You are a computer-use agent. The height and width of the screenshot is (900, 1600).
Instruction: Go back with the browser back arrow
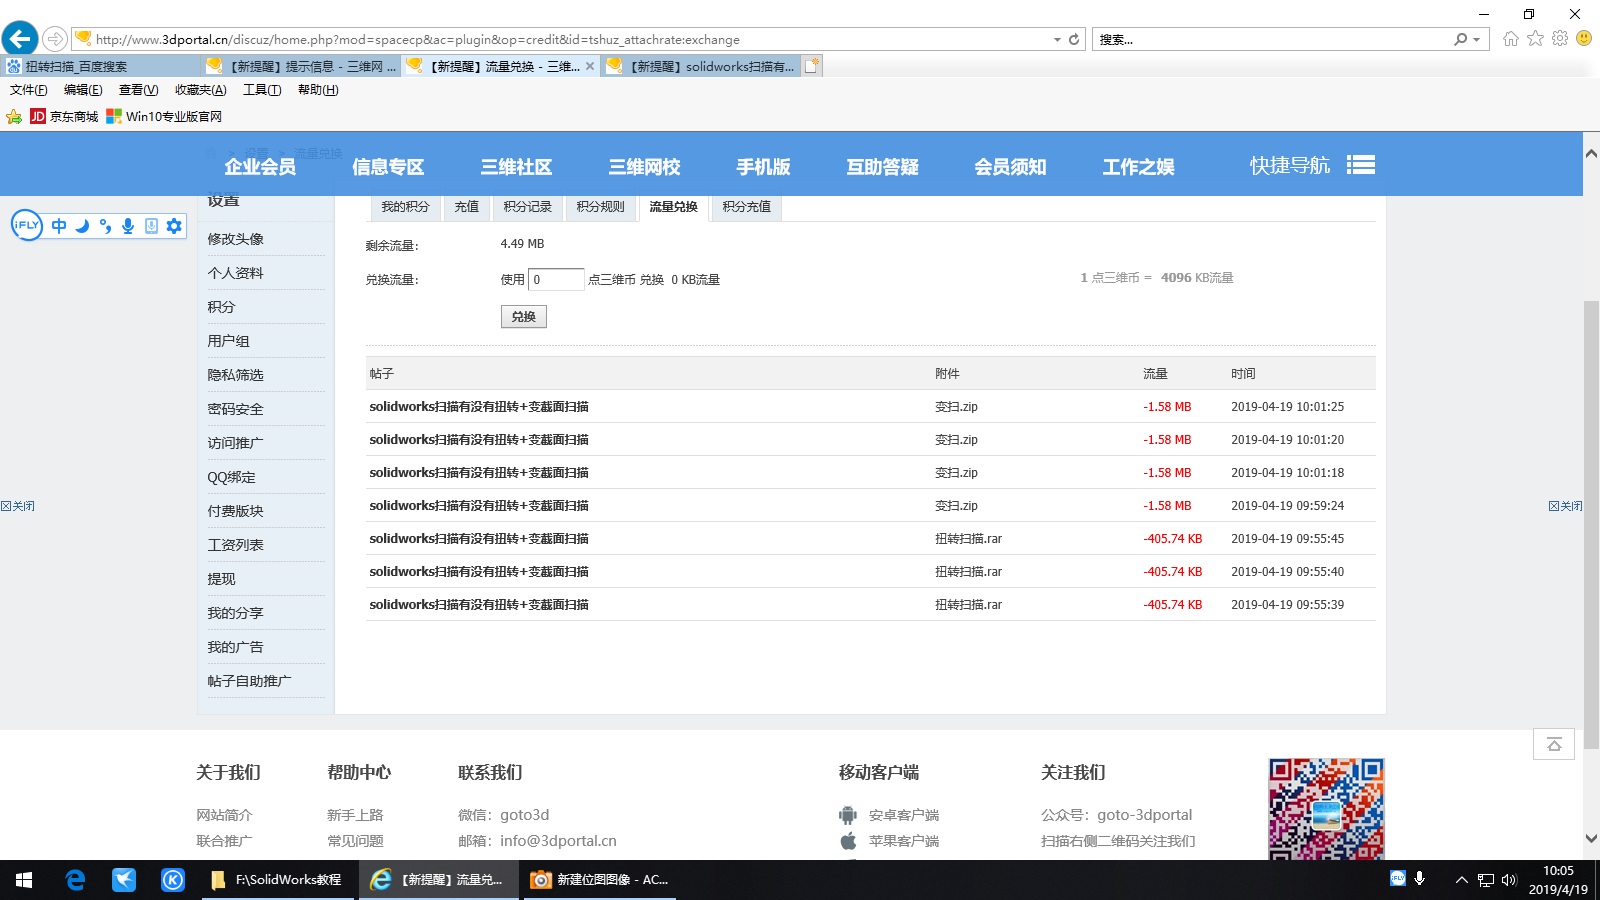click(20, 39)
